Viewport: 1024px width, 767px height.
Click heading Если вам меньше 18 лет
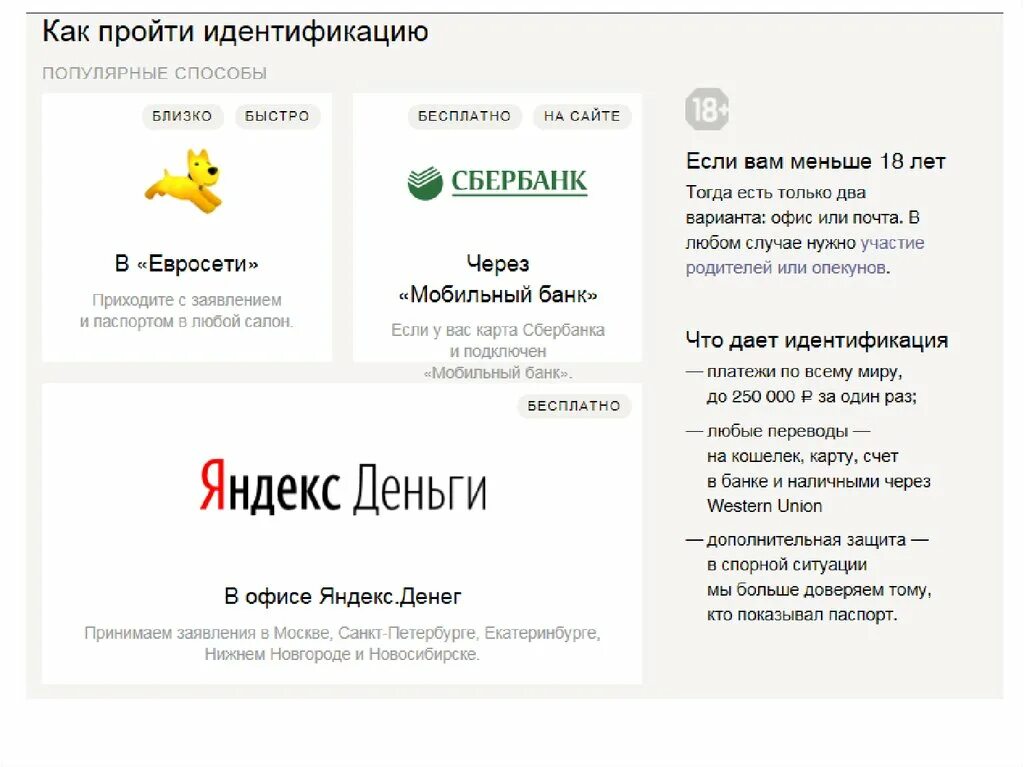(x=816, y=161)
